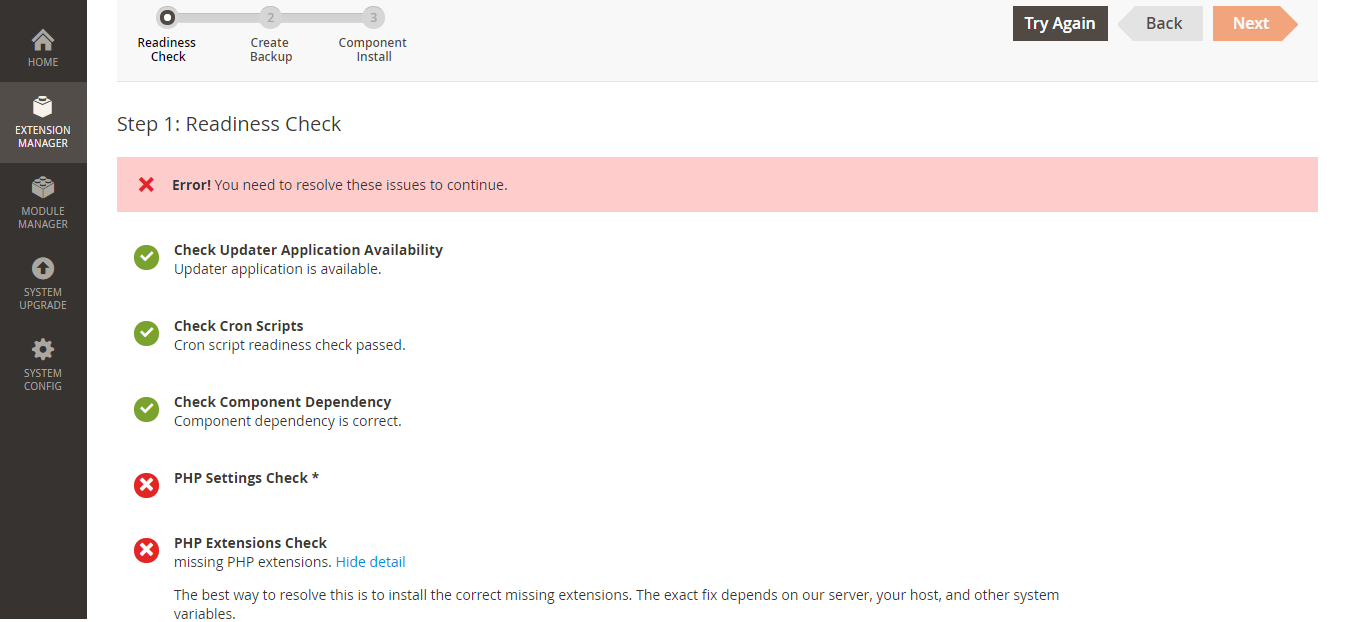Click the Step 2 Create Backup circle
This screenshot has width=1346, height=622.
pos(270,17)
